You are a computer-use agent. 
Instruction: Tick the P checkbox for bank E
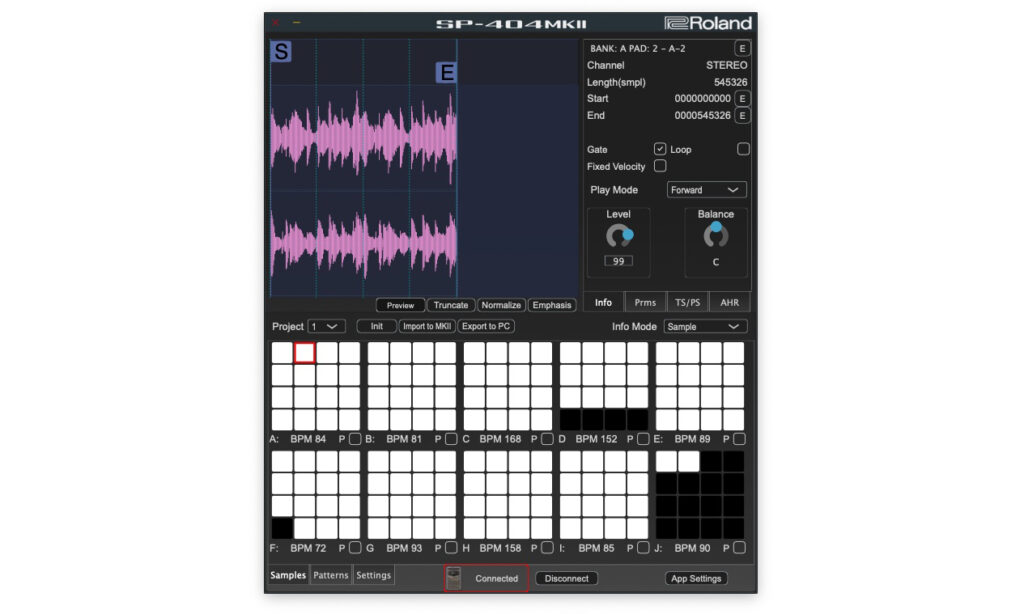(x=739, y=439)
